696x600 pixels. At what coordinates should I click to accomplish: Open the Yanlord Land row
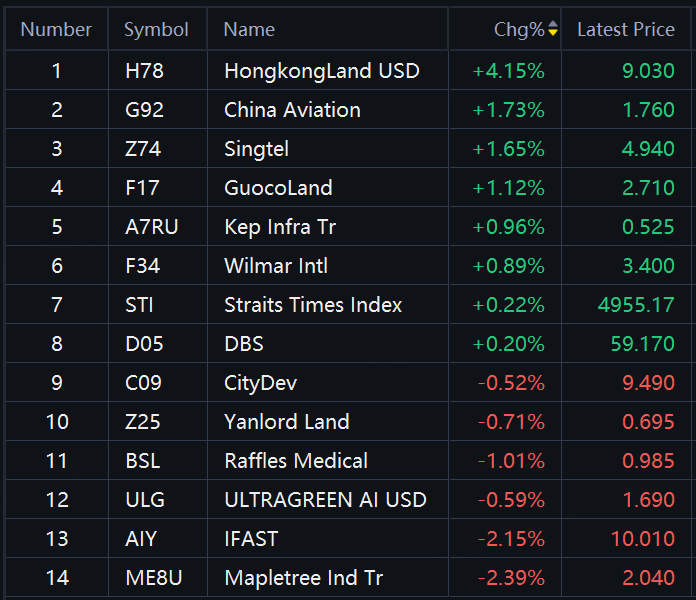point(287,422)
